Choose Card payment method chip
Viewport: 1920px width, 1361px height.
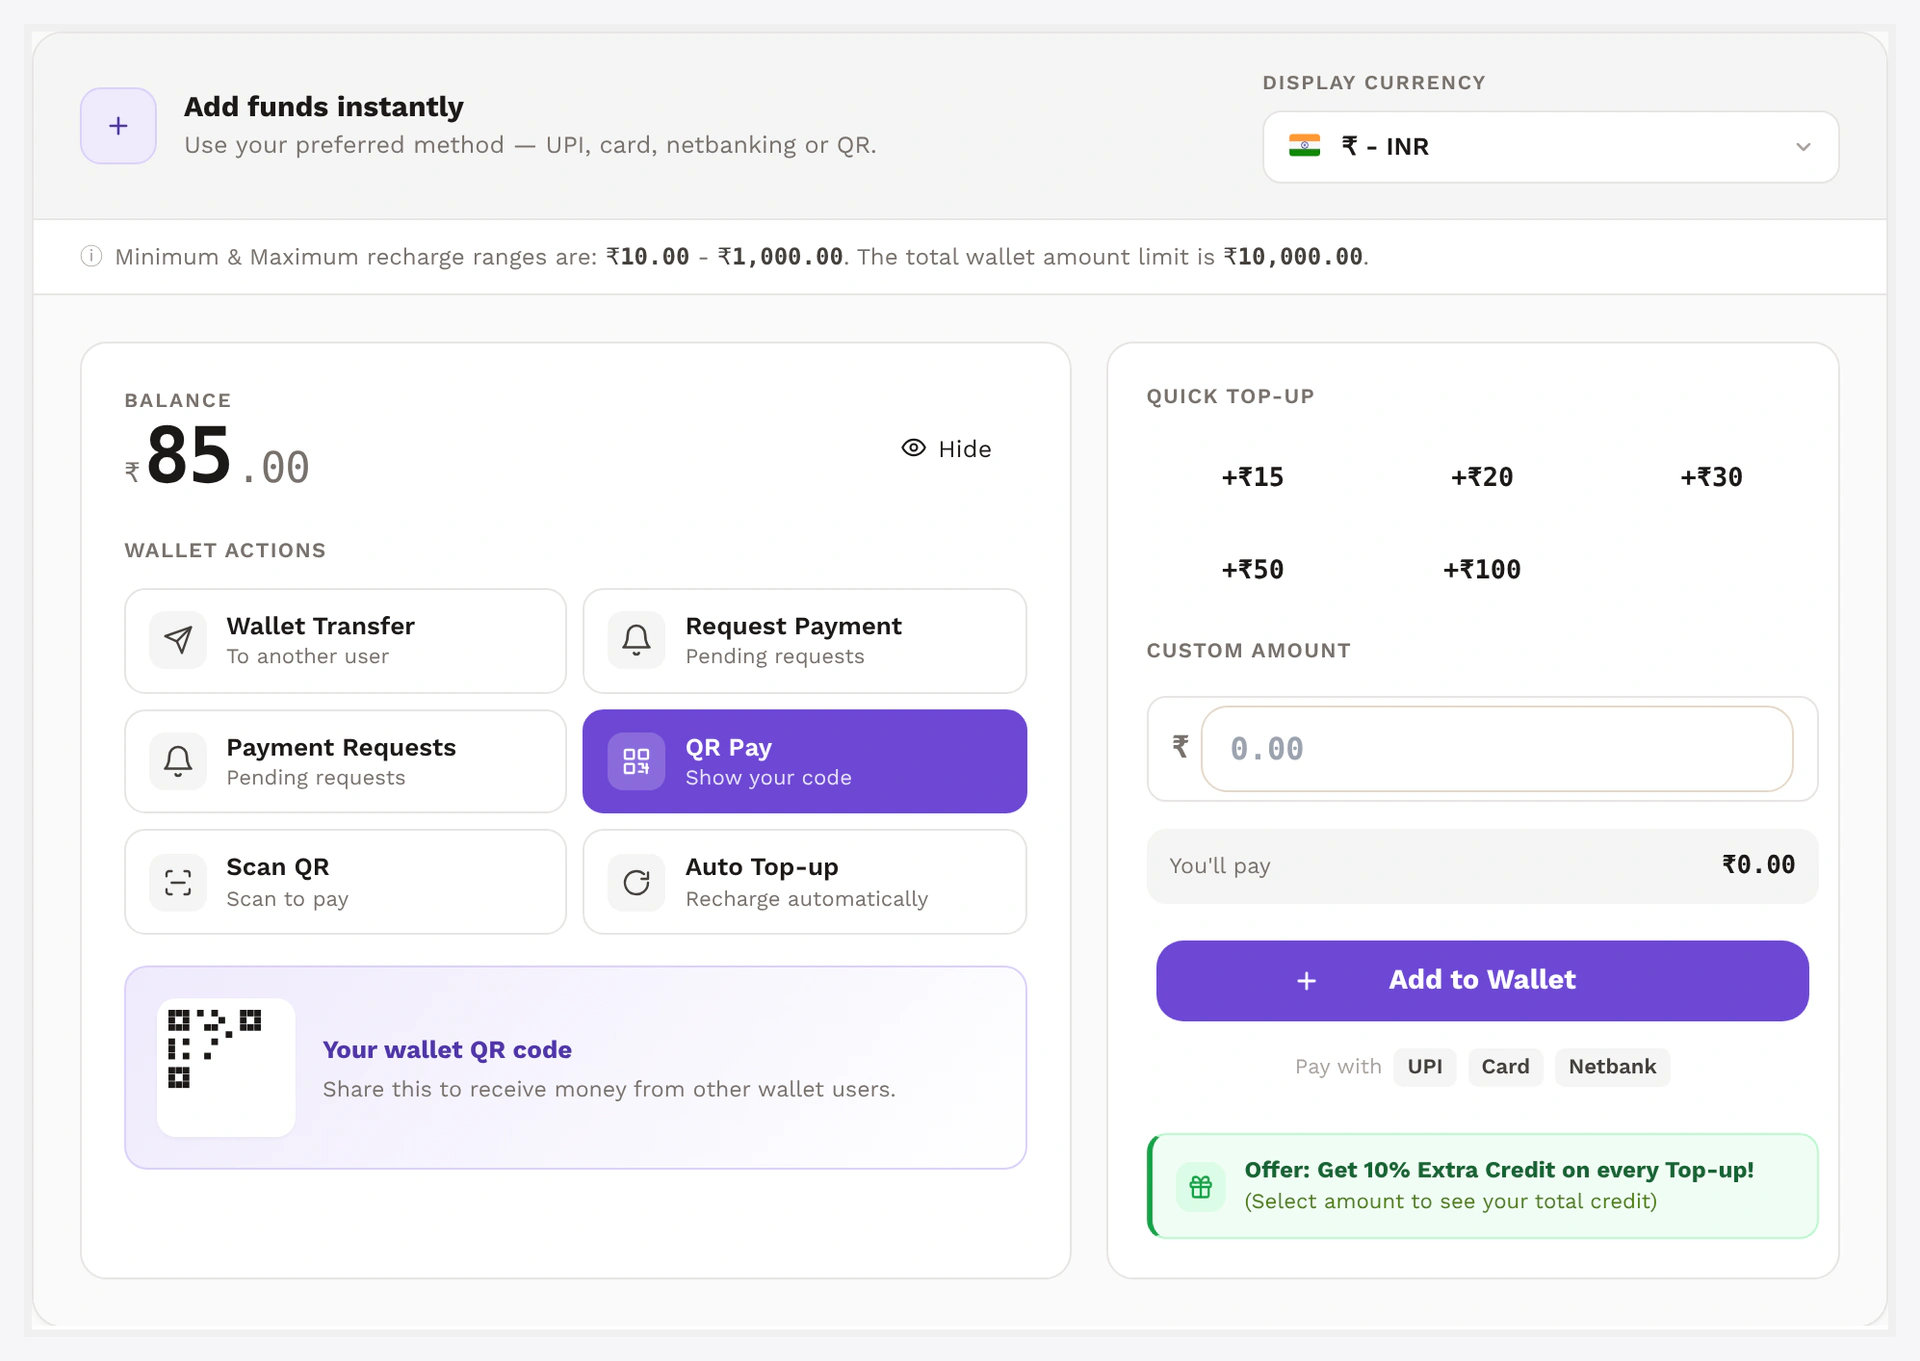tap(1505, 1067)
